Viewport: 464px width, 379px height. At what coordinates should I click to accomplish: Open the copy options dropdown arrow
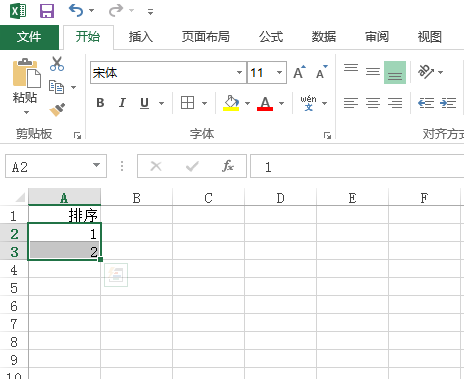(74, 87)
